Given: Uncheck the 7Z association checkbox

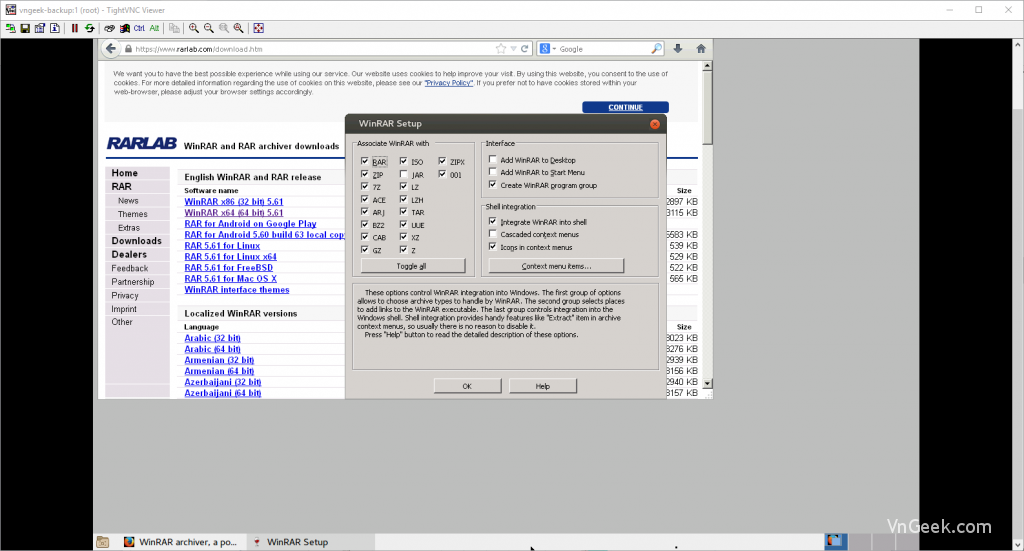Looking at the screenshot, I should pyautogui.click(x=365, y=186).
